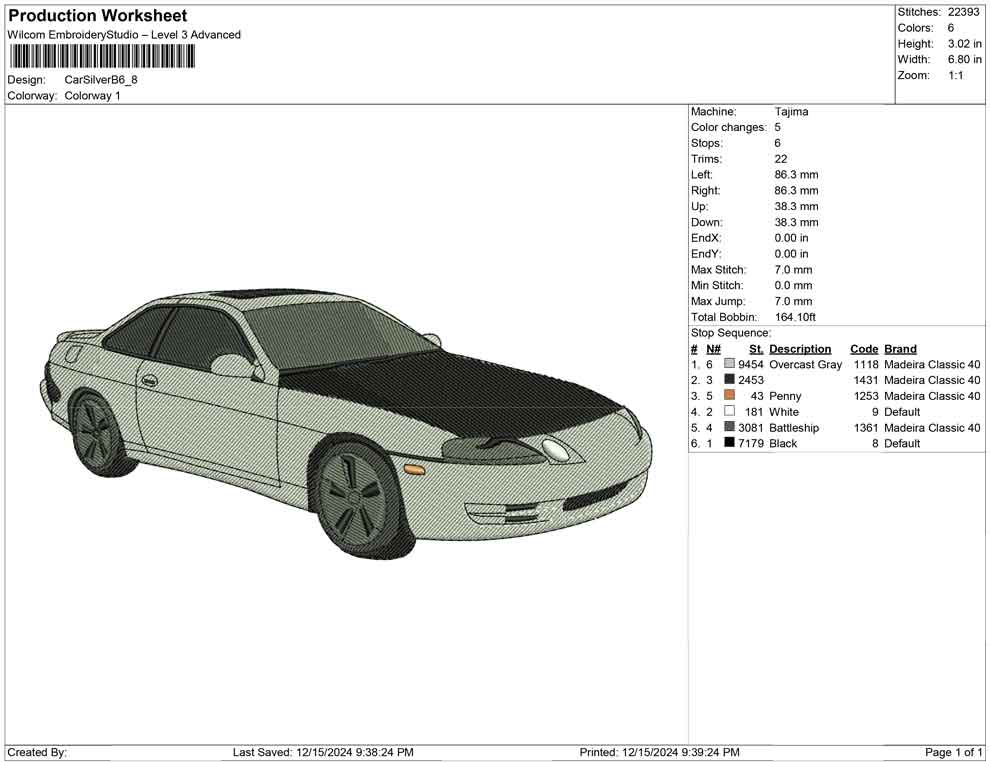The image size is (990, 762).
Task: Click the Brand column header
Action: (900, 349)
